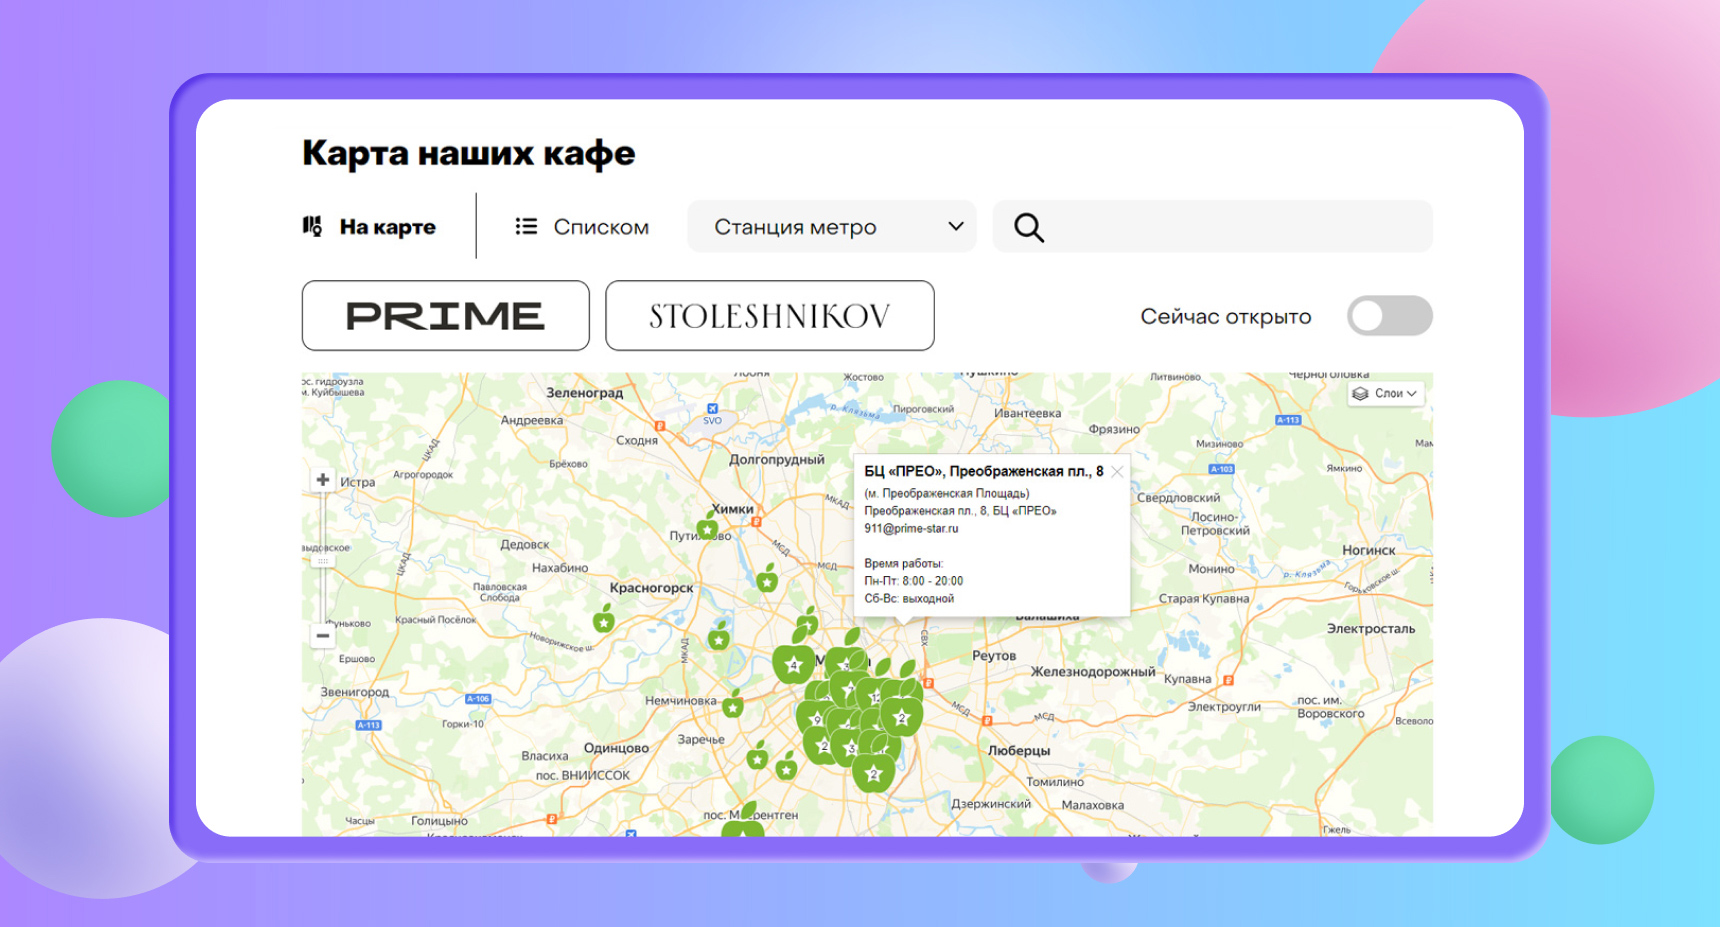The image size is (1720, 927).
Task: Click the 'Одинцово' city label on the map
Action: 616,748
